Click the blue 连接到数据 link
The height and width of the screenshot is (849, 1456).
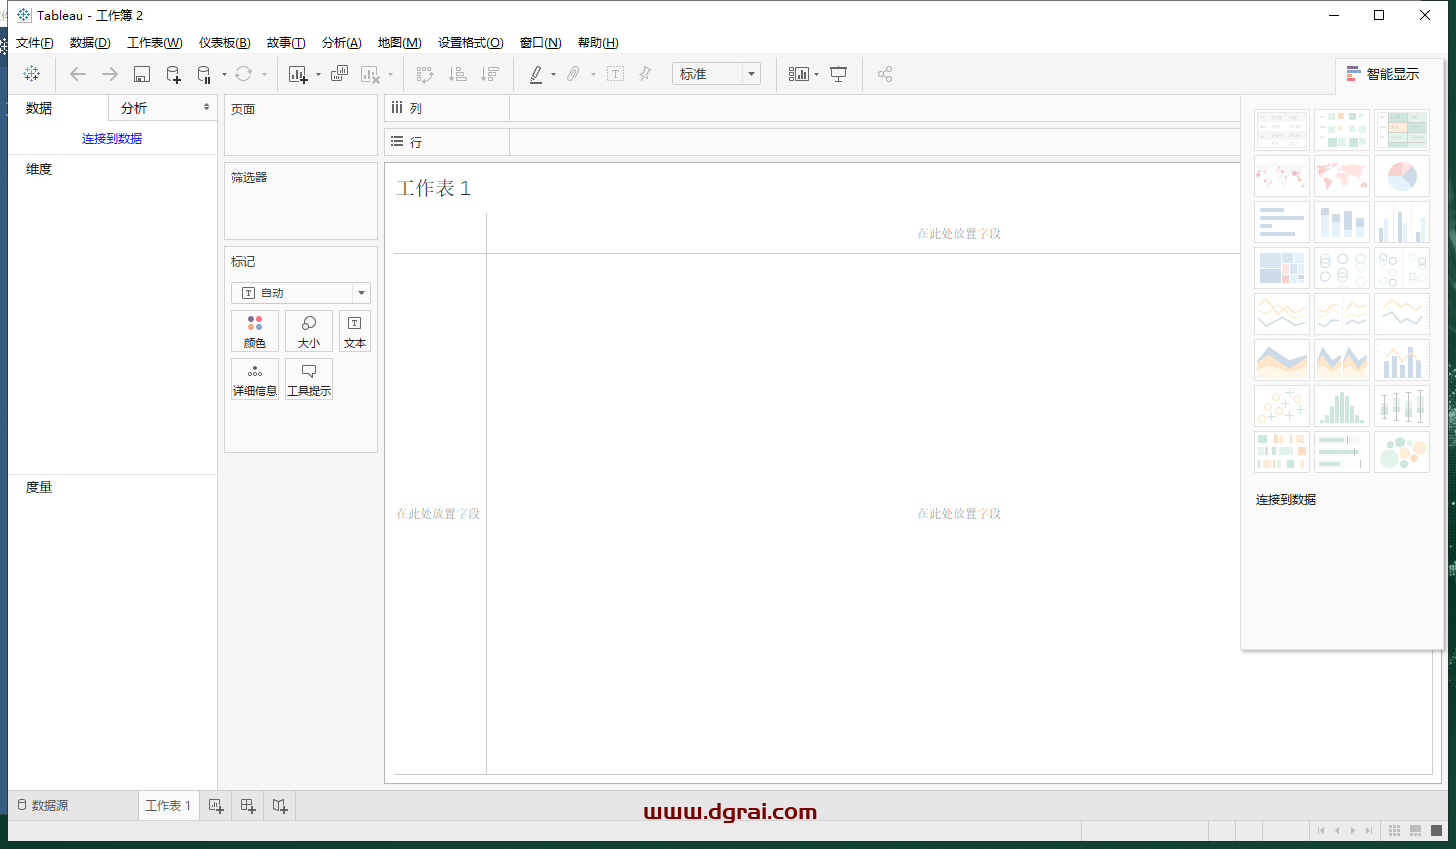112,139
